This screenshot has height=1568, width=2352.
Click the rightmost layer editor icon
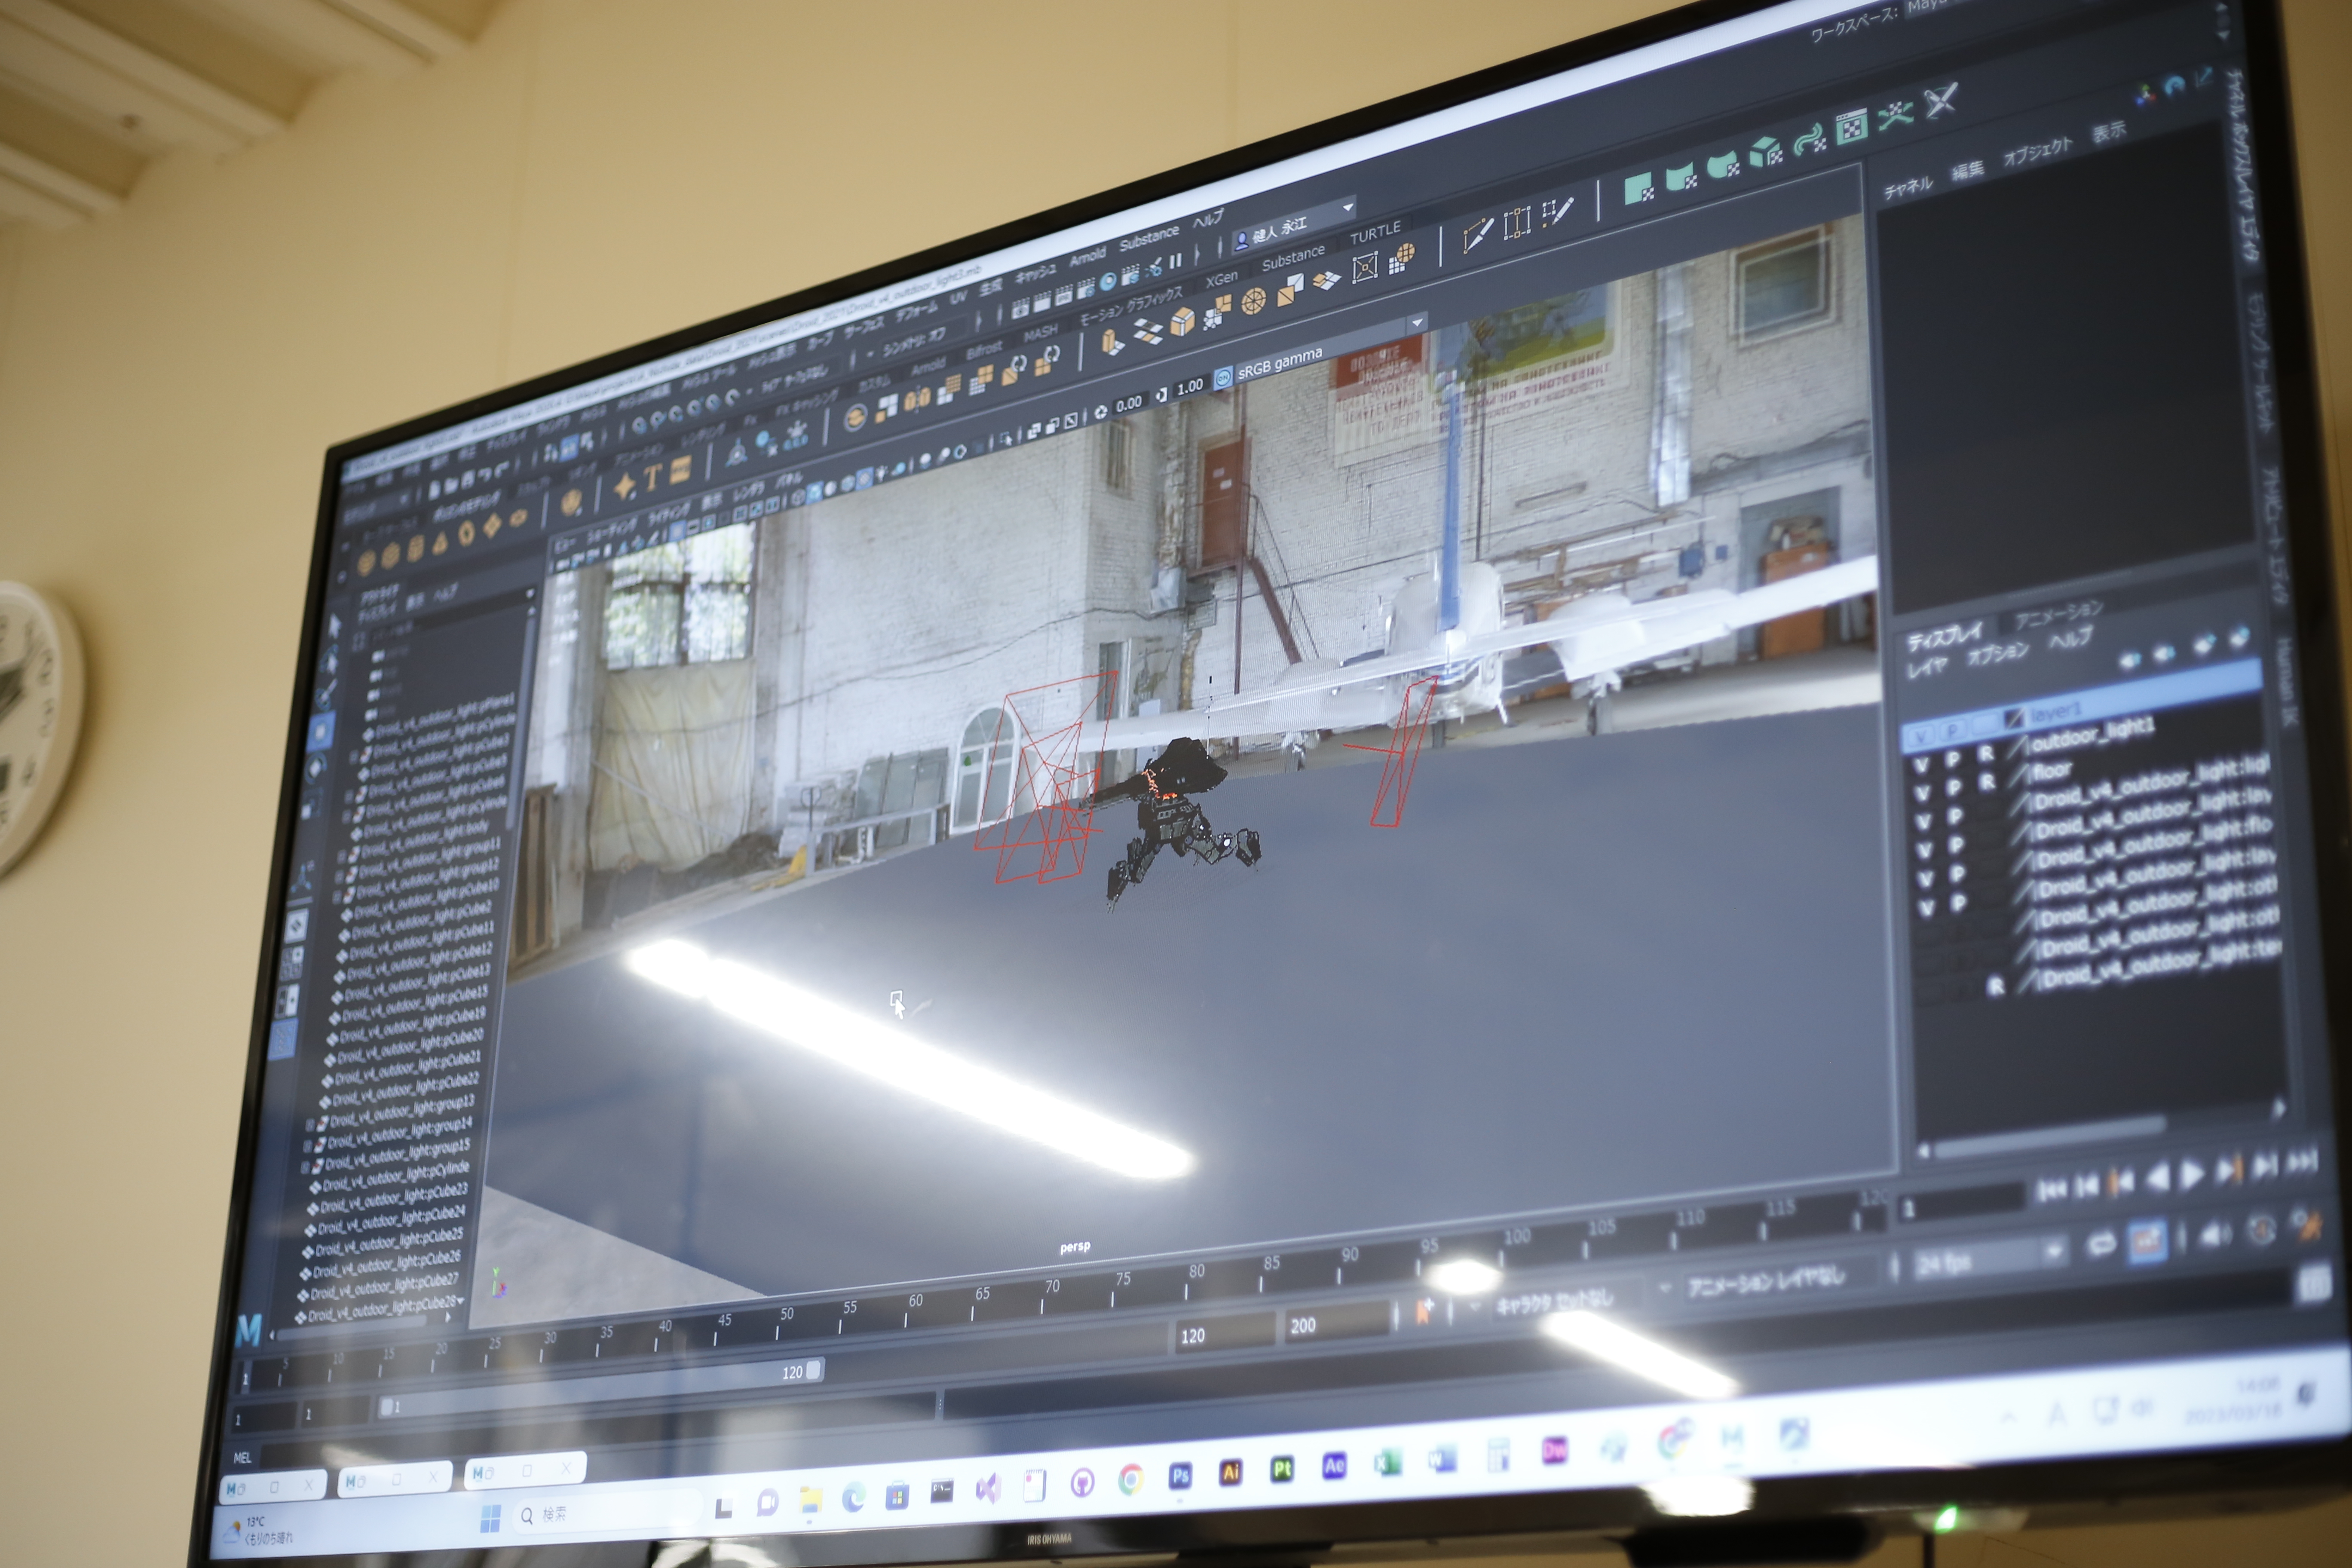coord(2239,636)
